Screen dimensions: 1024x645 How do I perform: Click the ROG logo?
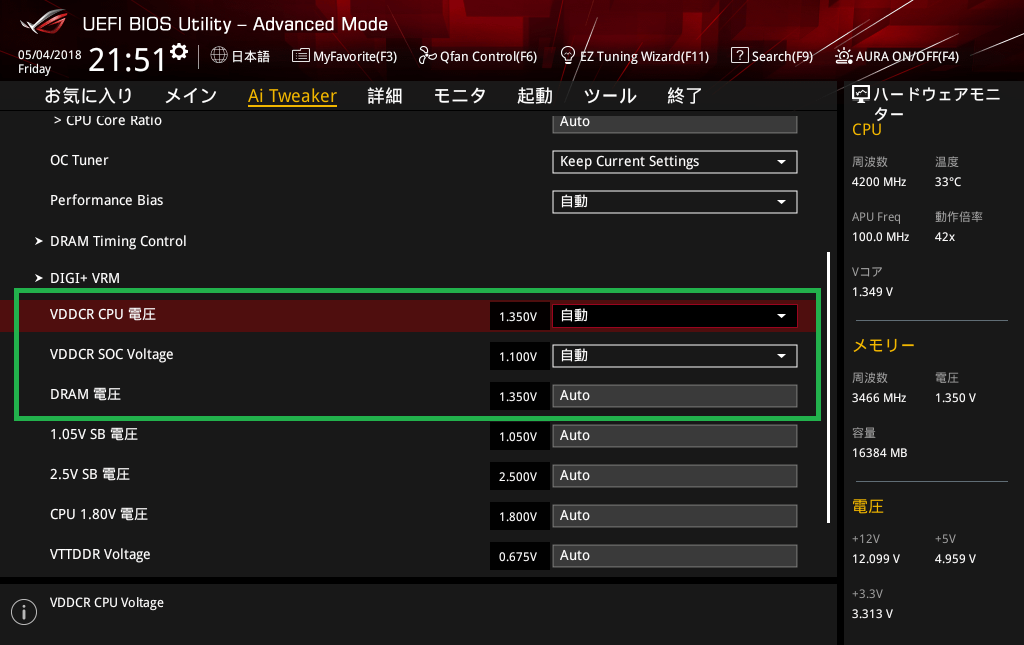click(x=43, y=23)
